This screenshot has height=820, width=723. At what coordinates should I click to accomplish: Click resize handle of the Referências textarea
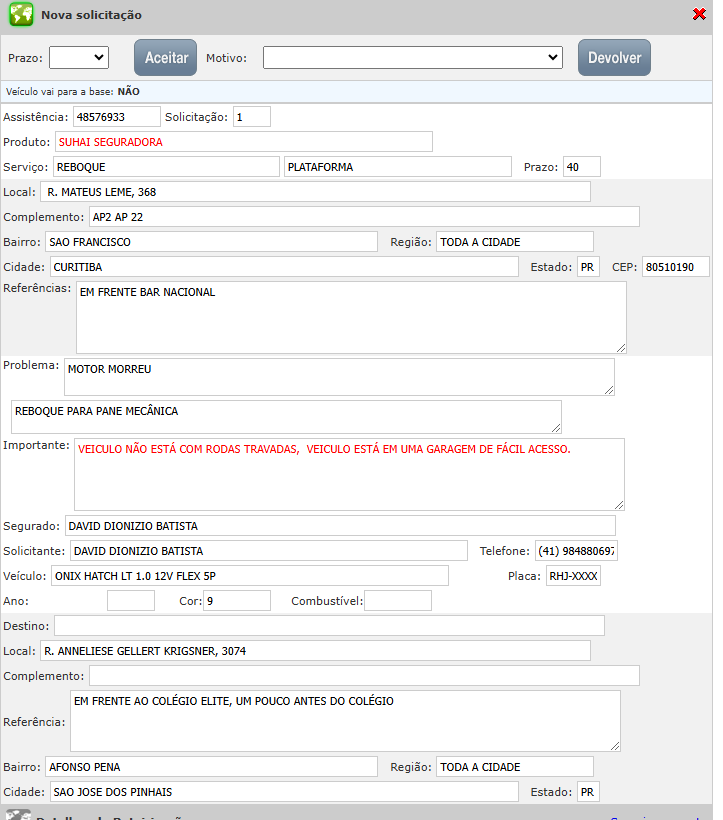click(621, 348)
